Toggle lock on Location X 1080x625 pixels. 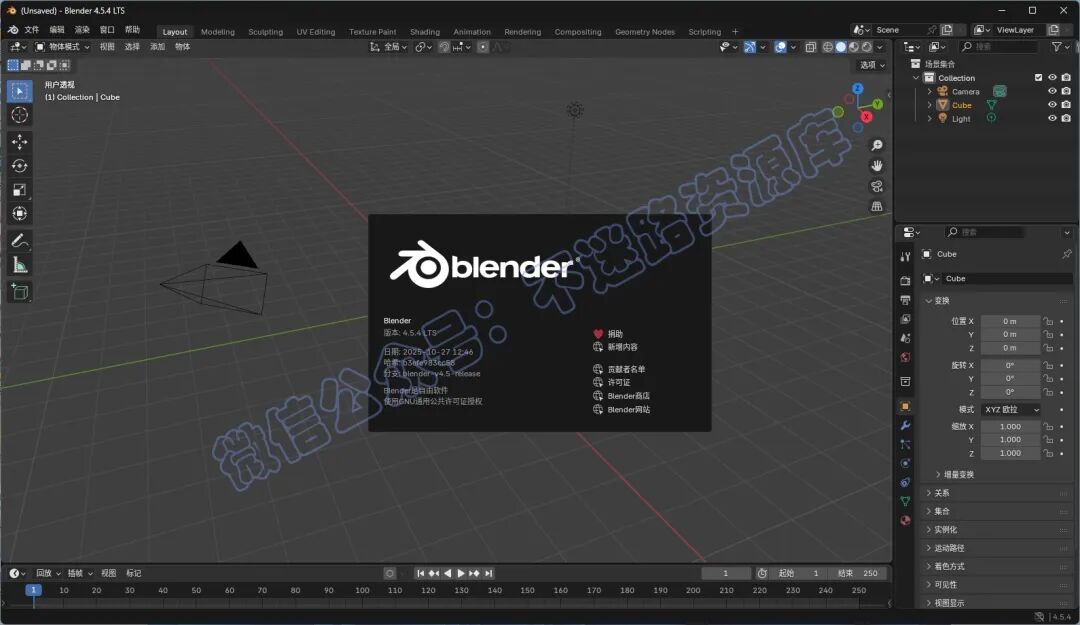(1048, 321)
